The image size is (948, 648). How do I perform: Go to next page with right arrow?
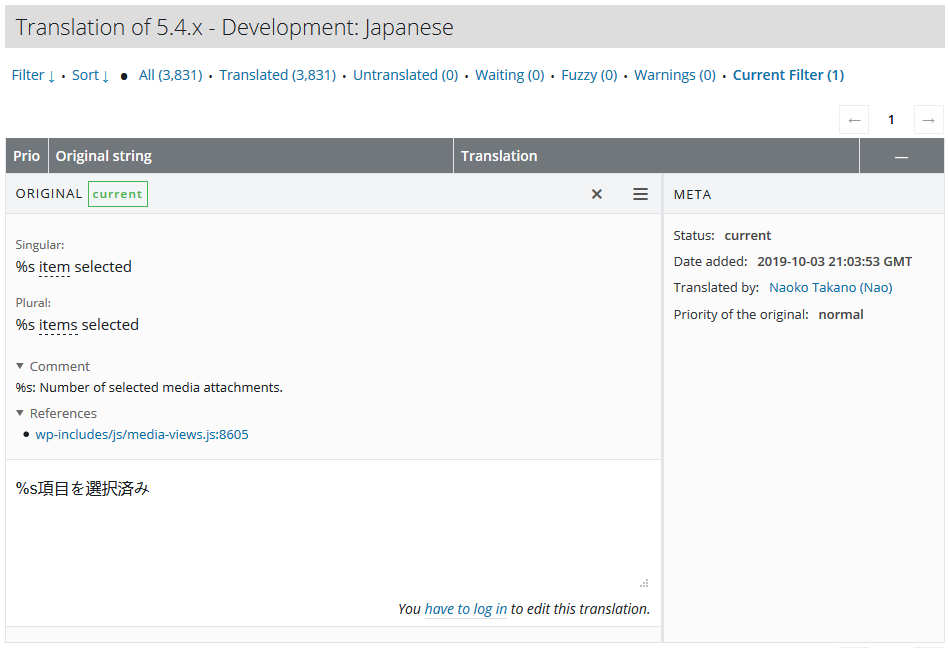928,120
